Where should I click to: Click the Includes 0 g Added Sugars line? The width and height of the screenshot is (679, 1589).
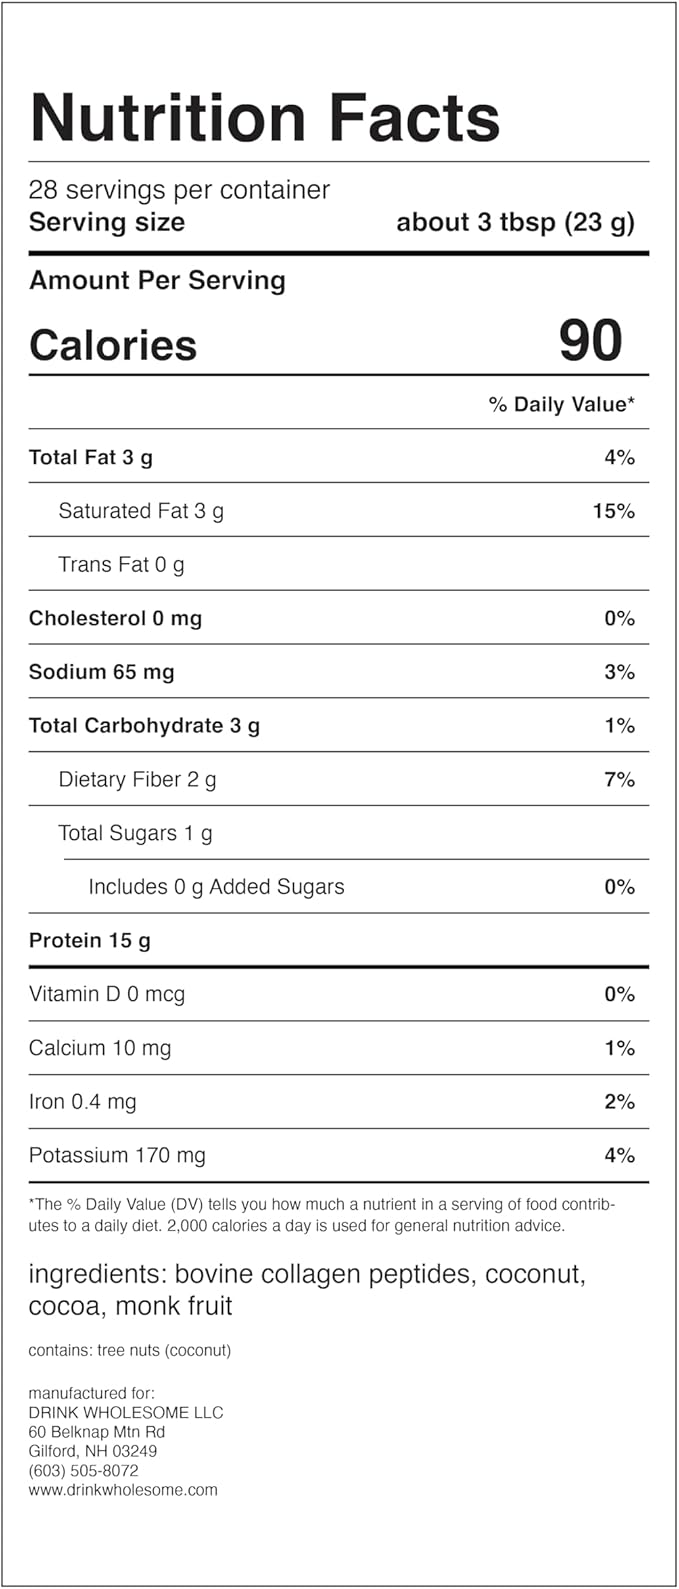[x=216, y=887]
